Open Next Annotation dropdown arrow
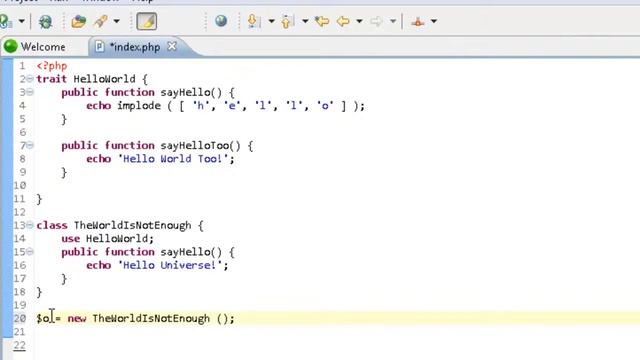This screenshot has height=360, width=640. pos(271,21)
